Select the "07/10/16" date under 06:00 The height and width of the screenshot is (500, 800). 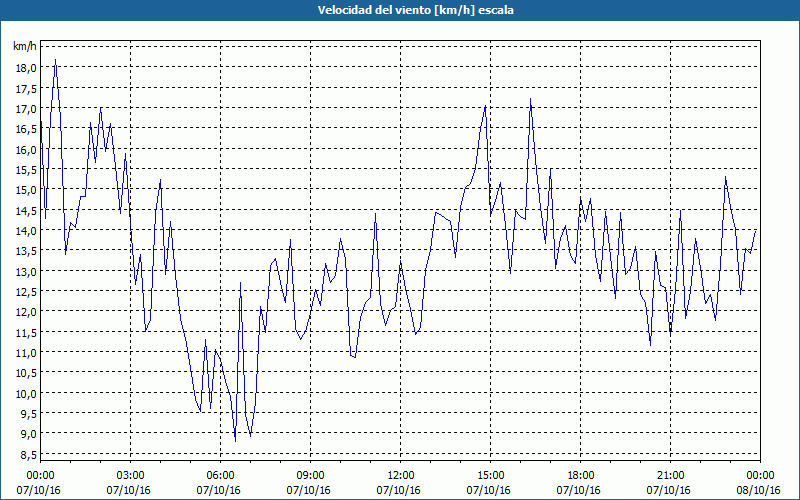click(x=219, y=490)
